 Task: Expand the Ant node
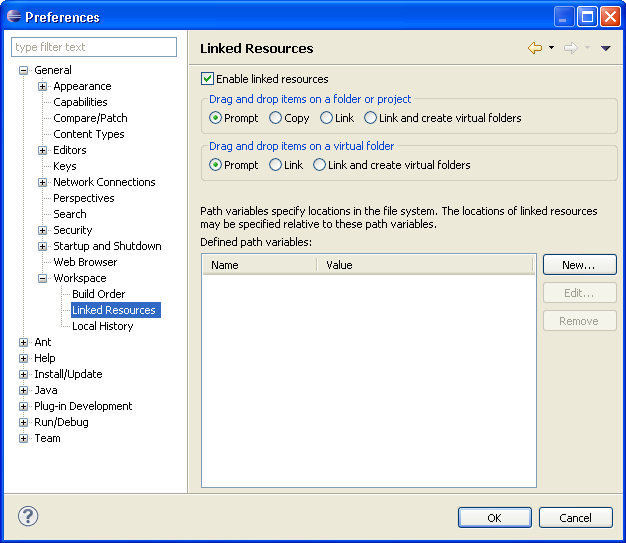pyautogui.click(x=24, y=343)
